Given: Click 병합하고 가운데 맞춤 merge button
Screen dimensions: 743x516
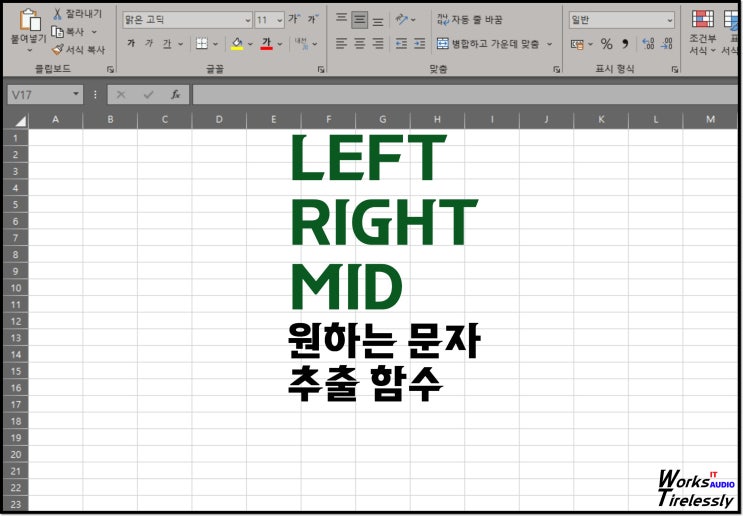Looking at the screenshot, I should [488, 44].
